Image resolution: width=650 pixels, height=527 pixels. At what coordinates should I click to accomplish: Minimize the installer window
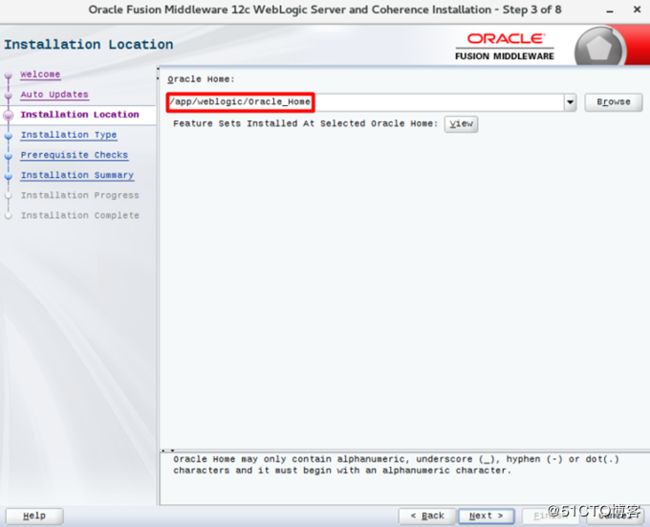point(609,11)
